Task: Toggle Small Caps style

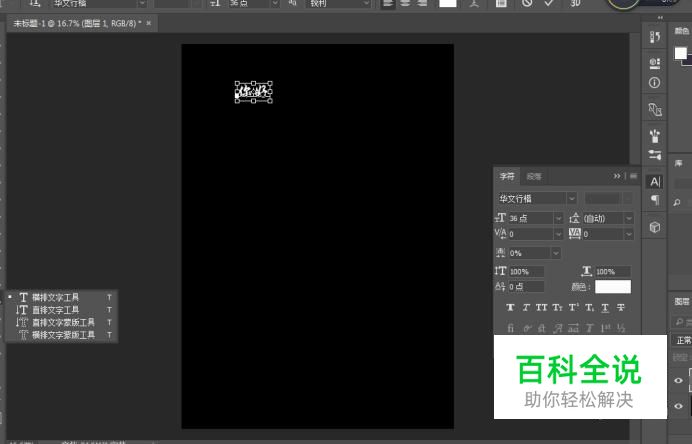Action: [557, 308]
